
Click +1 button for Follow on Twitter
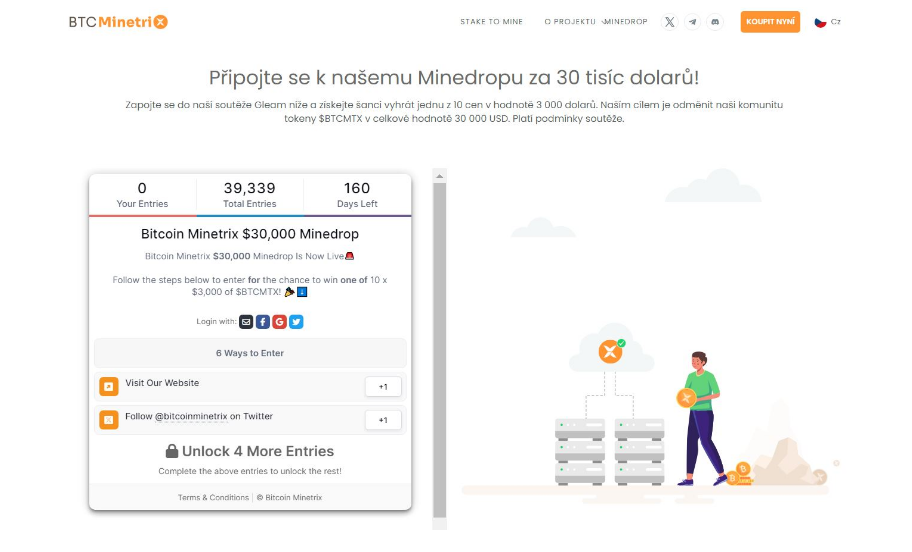click(x=383, y=420)
